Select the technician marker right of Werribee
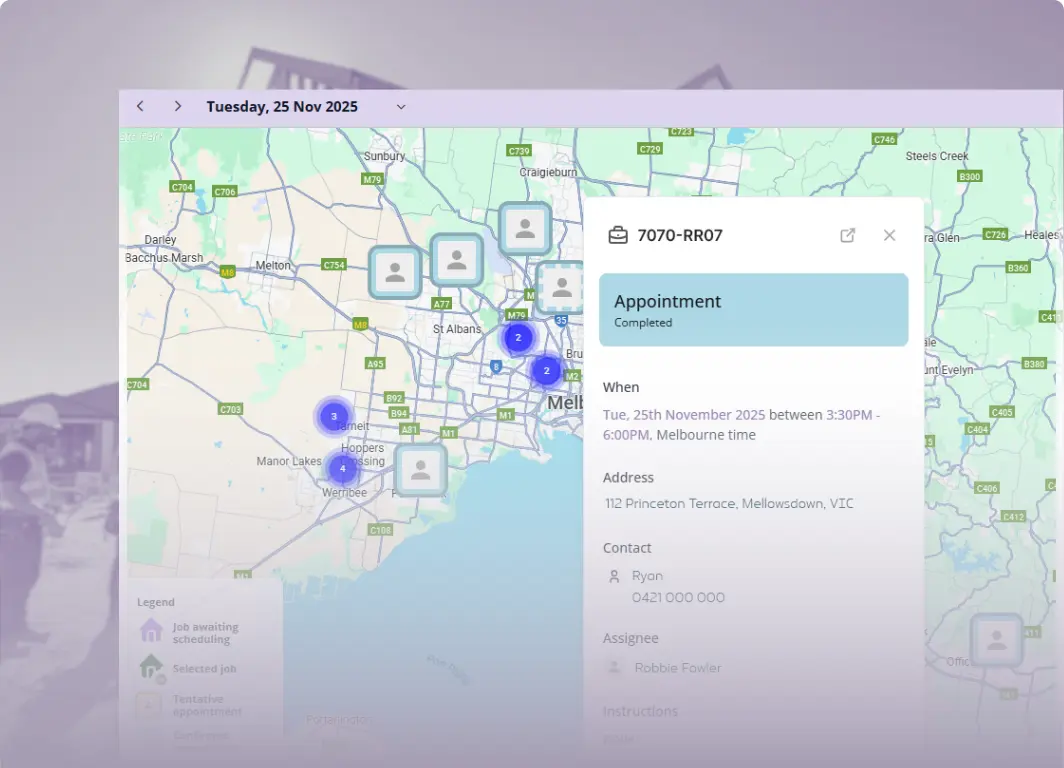The height and width of the screenshot is (768, 1064). click(x=420, y=470)
